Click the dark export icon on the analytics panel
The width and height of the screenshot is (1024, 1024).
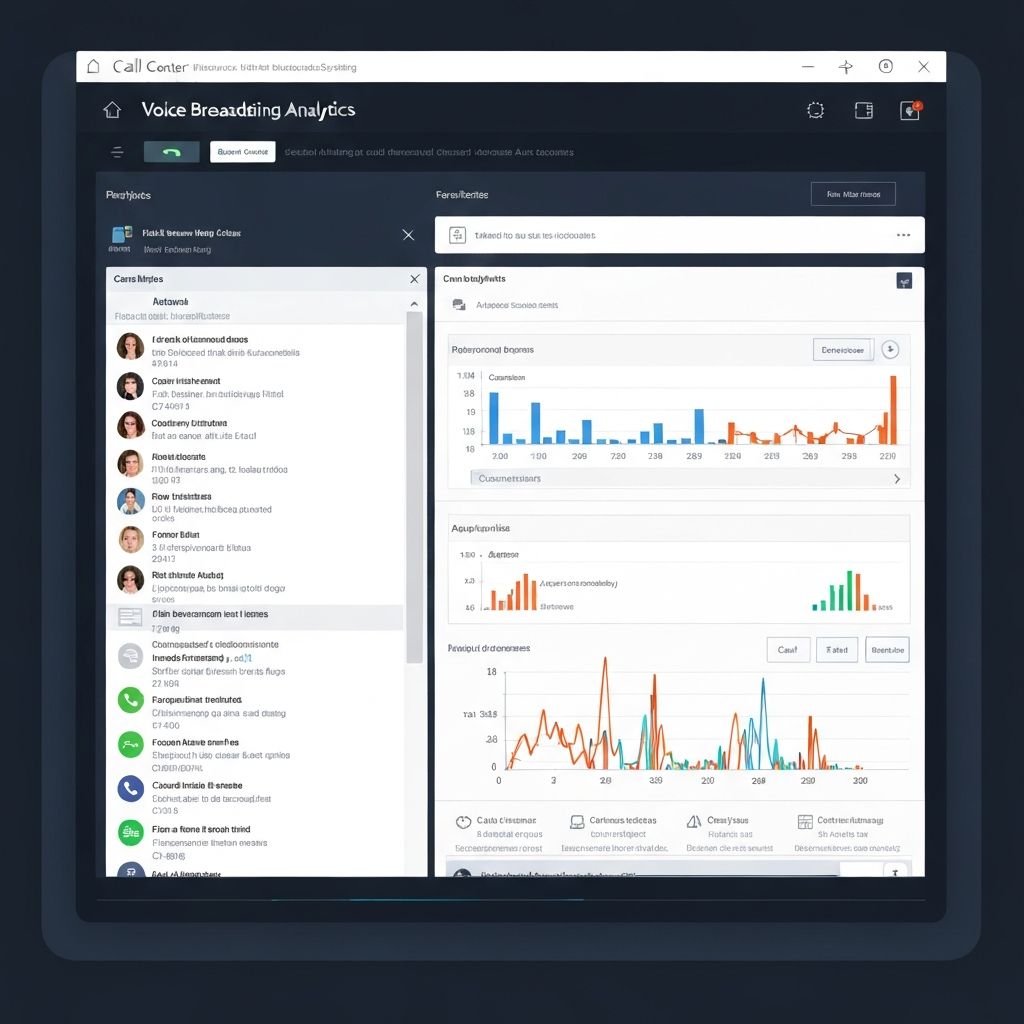[x=904, y=281]
